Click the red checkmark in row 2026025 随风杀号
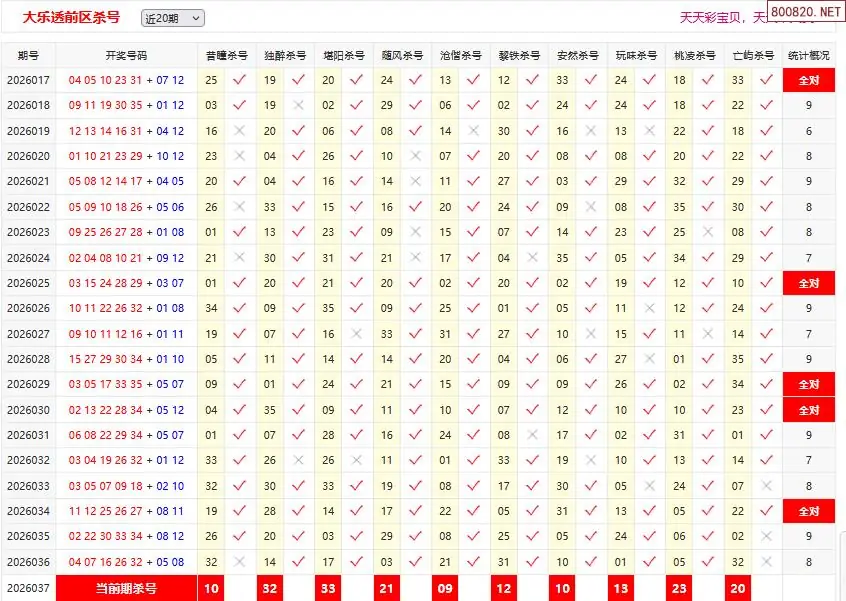This screenshot has width=846, height=601. (x=415, y=283)
